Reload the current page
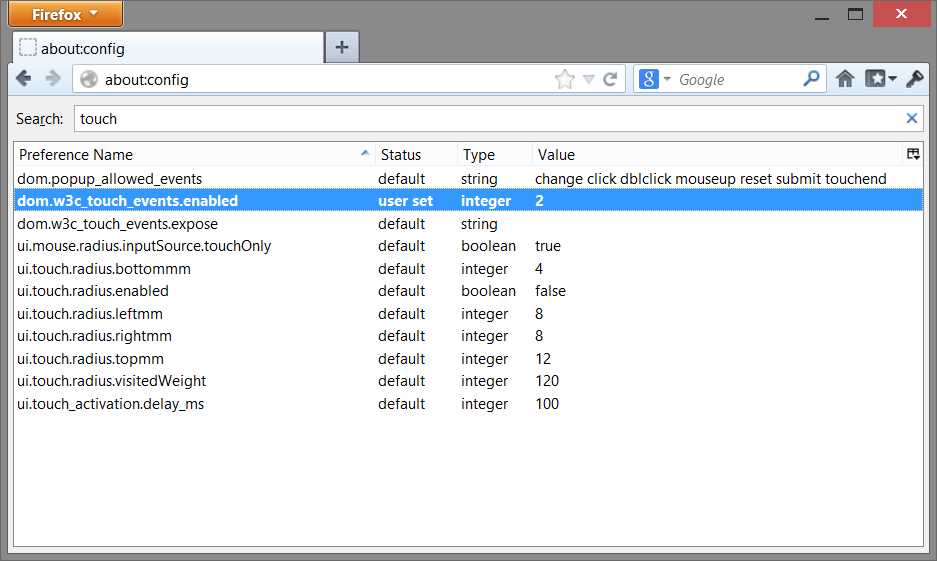The image size is (937, 561). pos(610,79)
